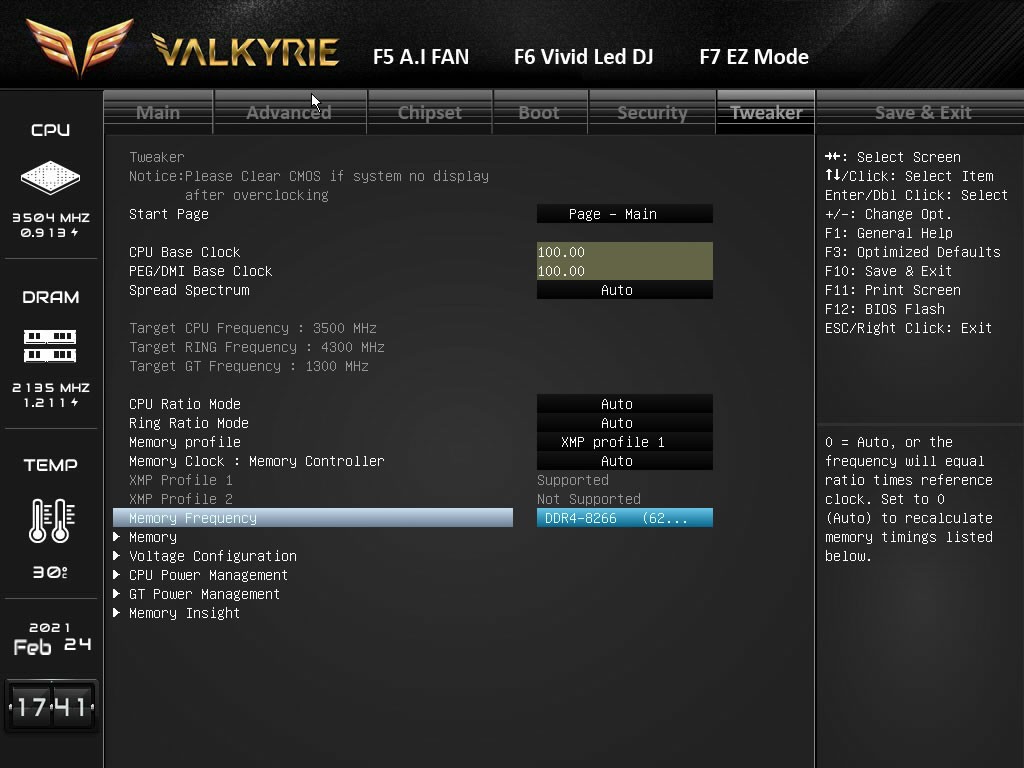Open Memory Clock : Memory Controller dropdown
Image resolution: width=1024 pixels, height=768 pixels.
624,461
